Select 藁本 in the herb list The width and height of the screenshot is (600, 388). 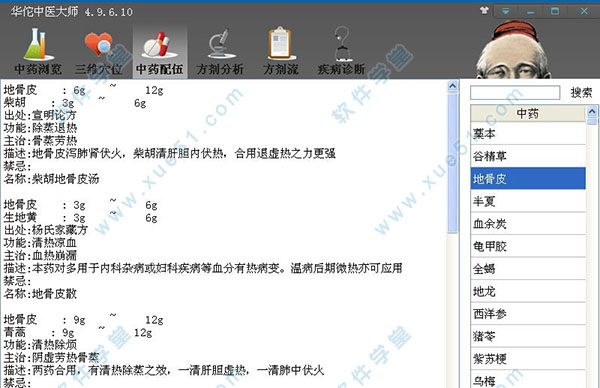click(528, 134)
